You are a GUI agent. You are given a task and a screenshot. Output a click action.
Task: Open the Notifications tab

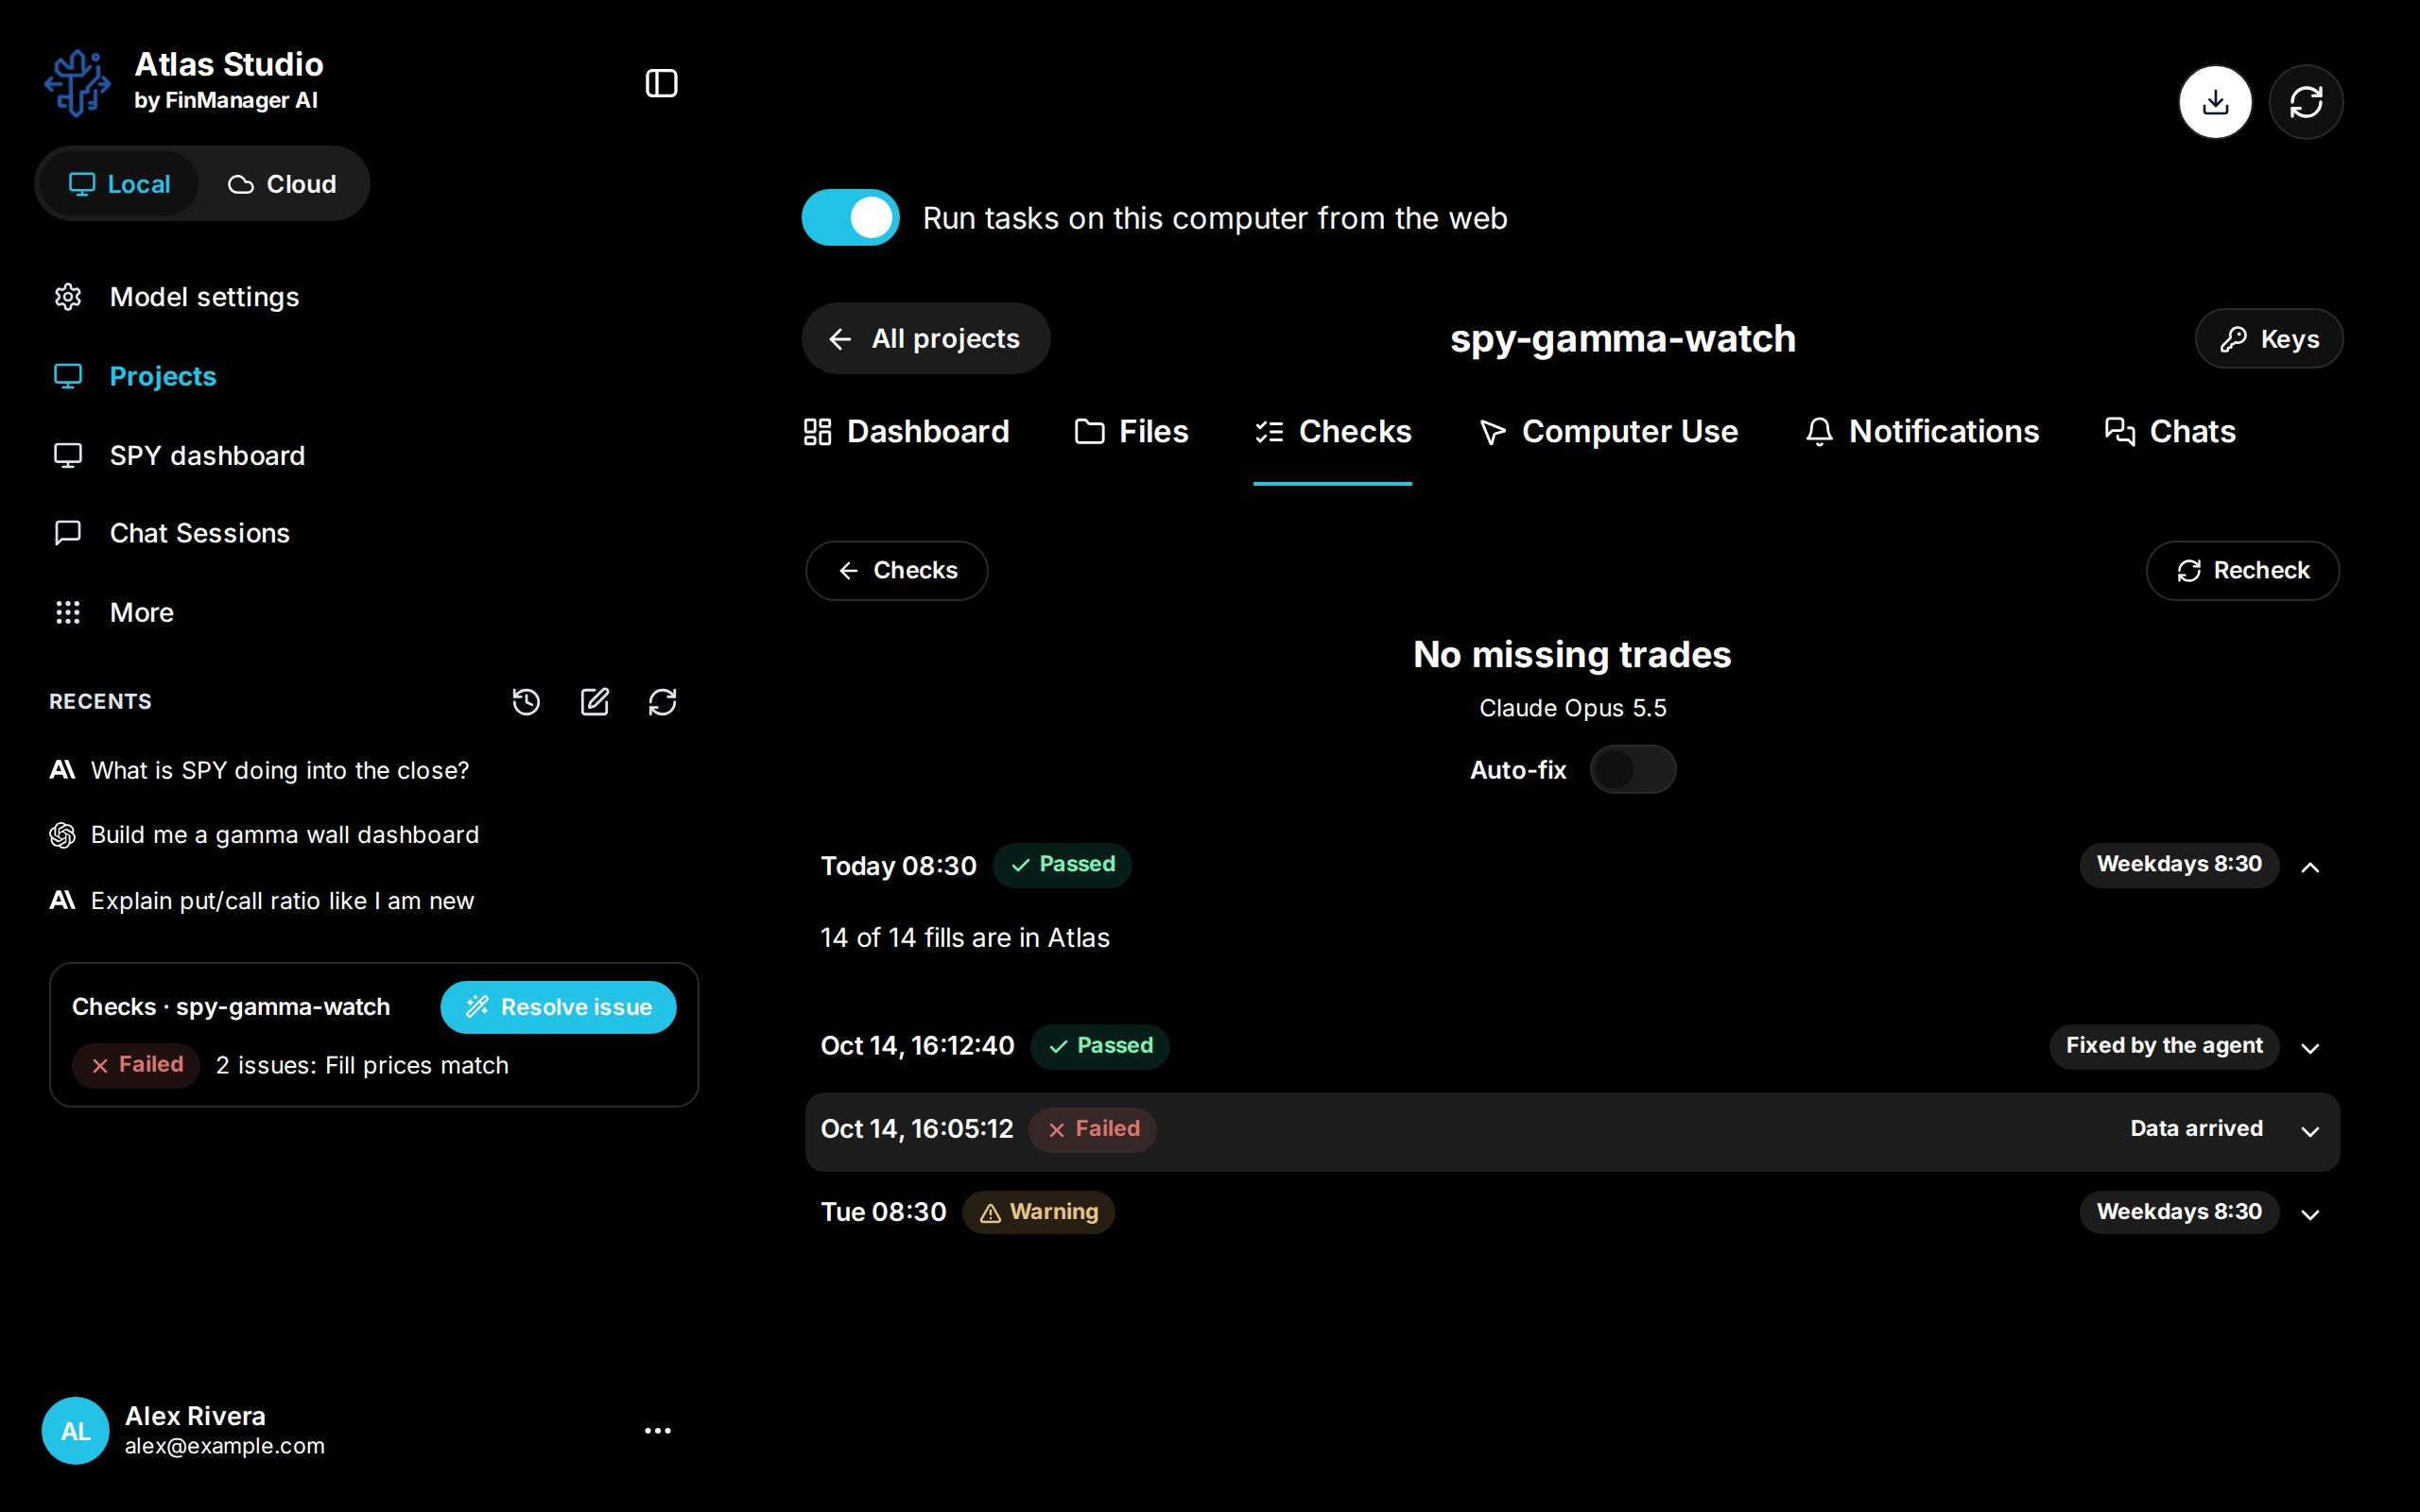1922,431
